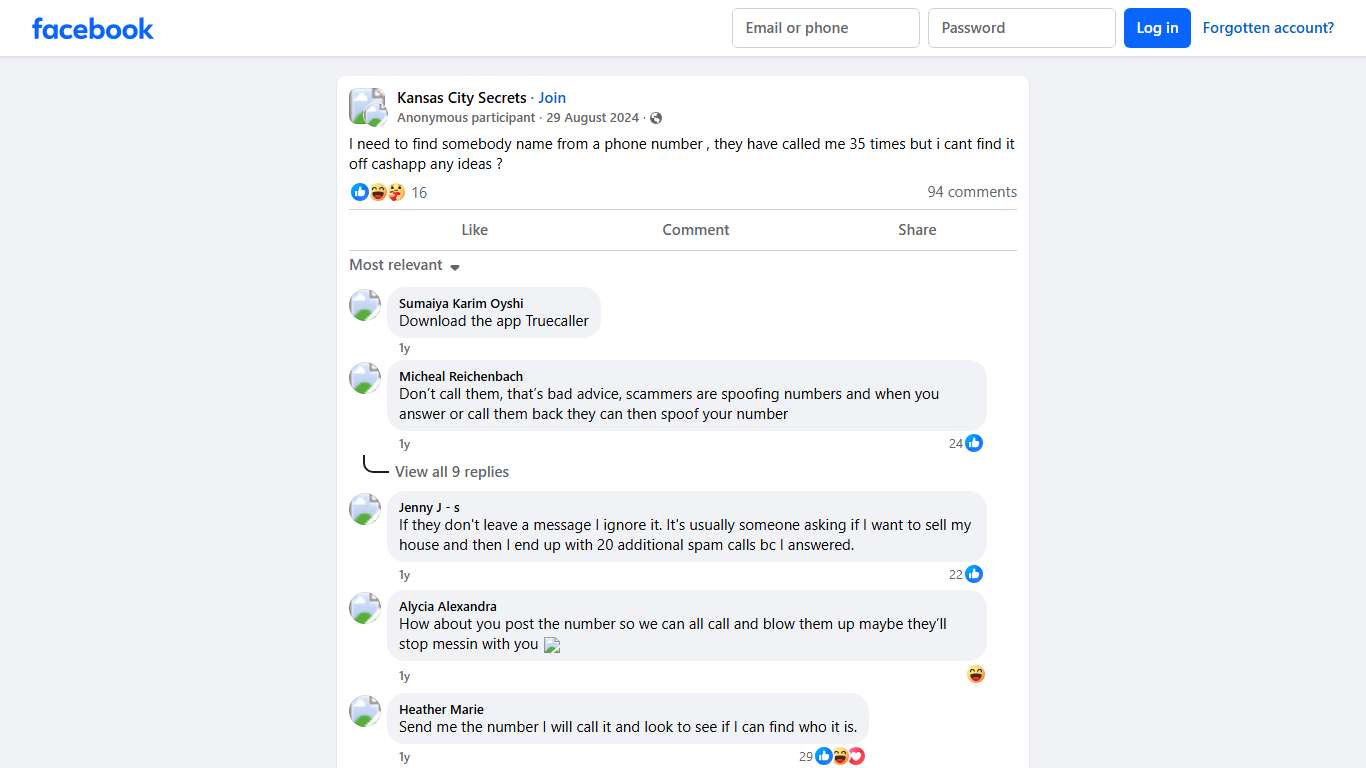1366x768 pixels.
Task: Open Kansas City Secrets group avatar
Action: pos(367,107)
